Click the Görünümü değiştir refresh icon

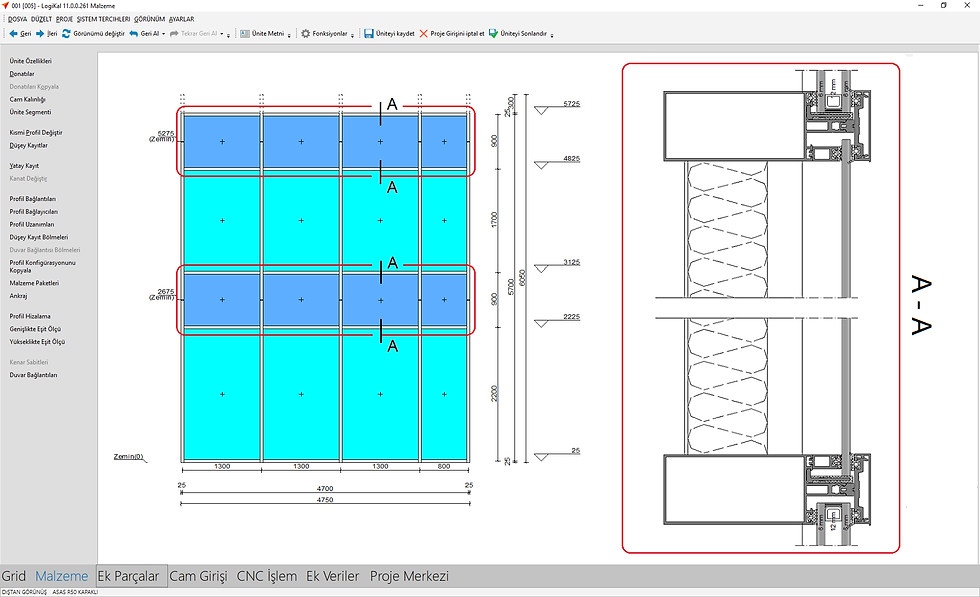click(66, 34)
